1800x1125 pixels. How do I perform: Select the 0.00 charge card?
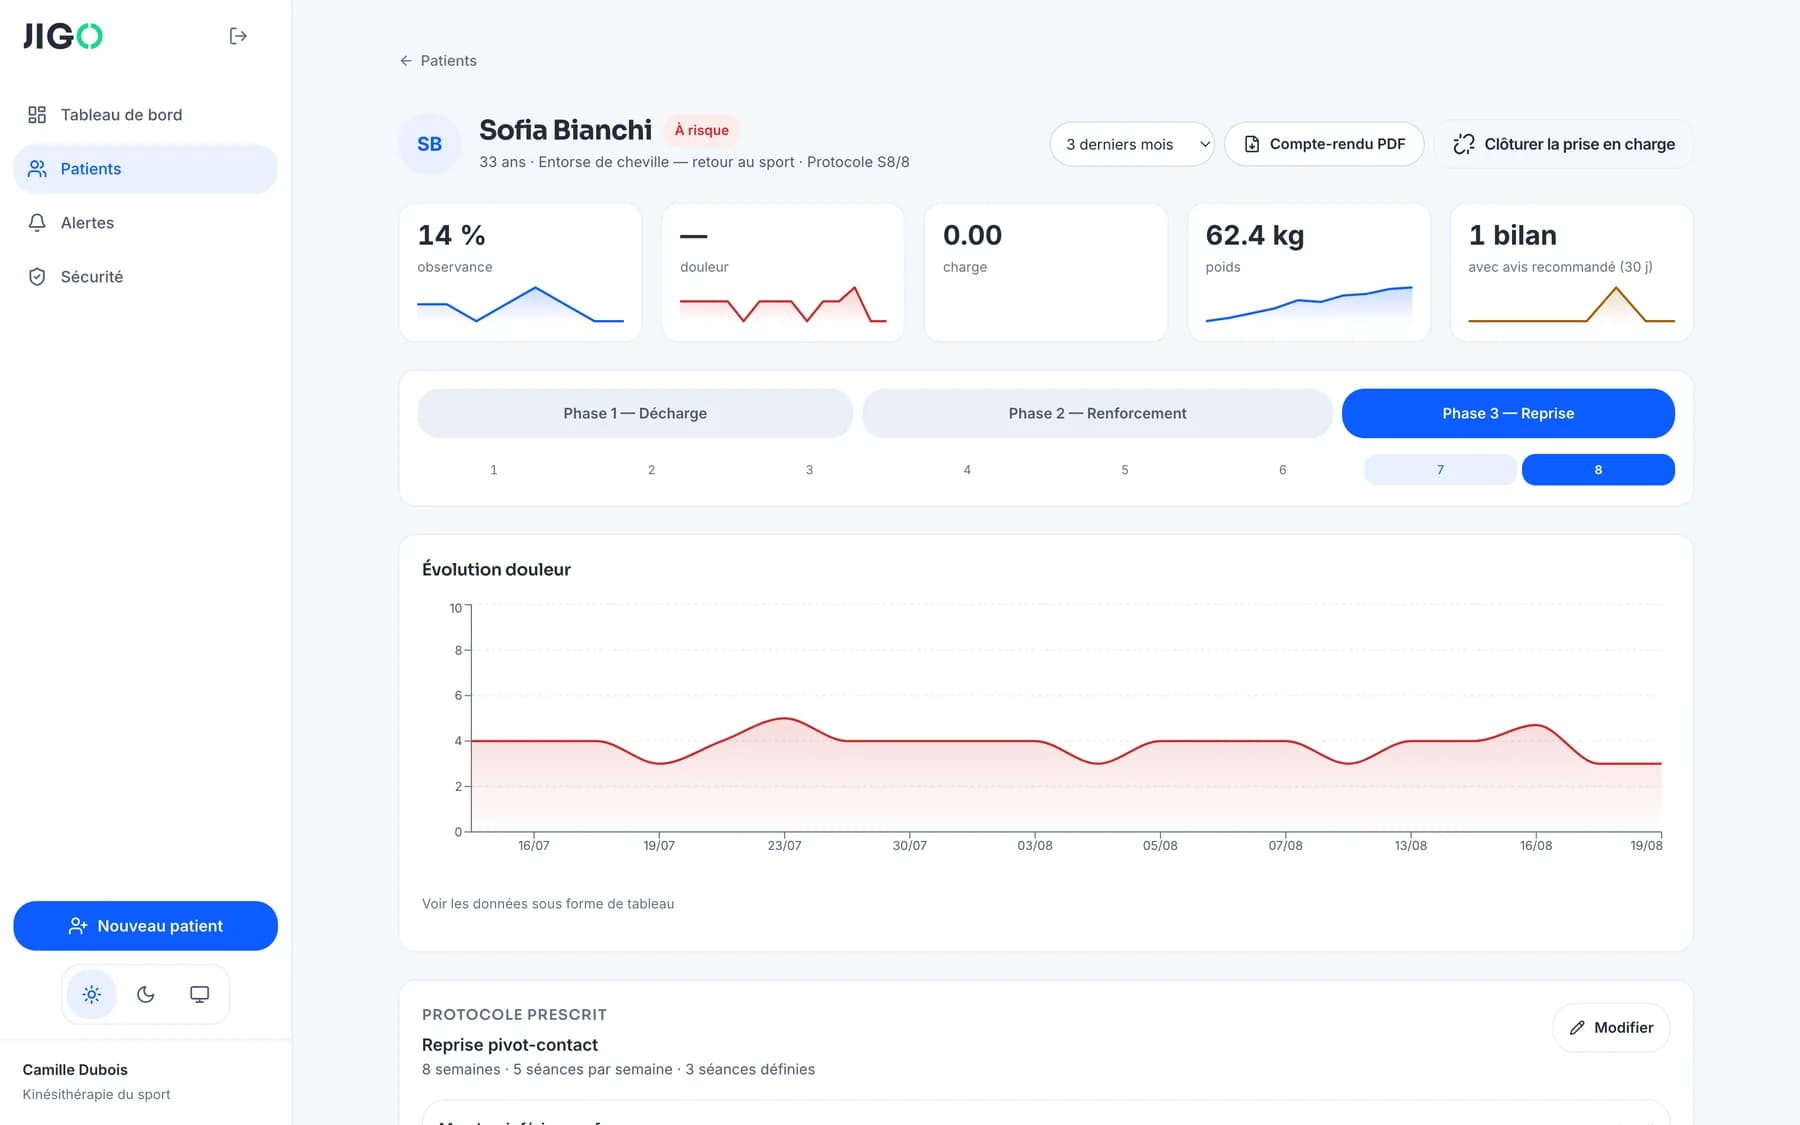point(1046,273)
